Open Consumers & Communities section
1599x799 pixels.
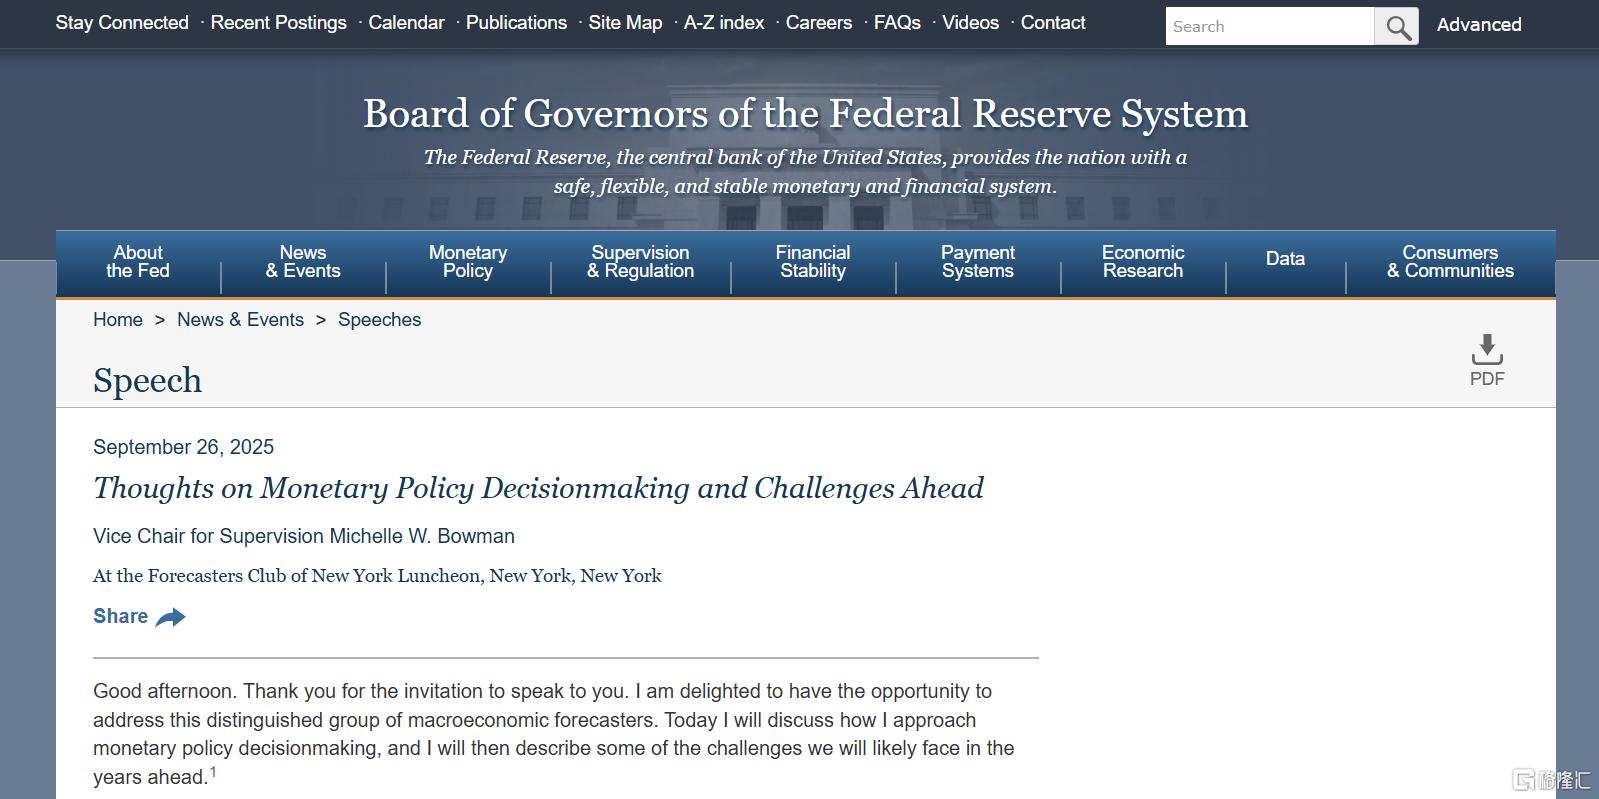tap(1450, 262)
